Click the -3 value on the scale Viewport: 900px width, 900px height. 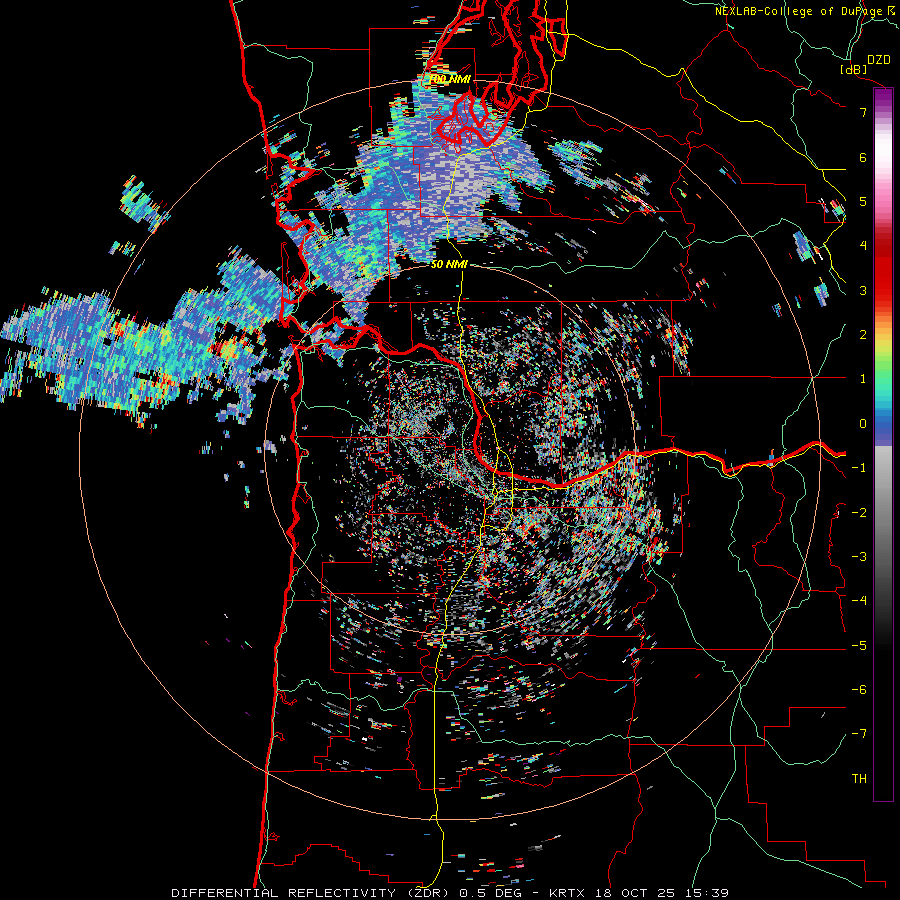point(859,557)
